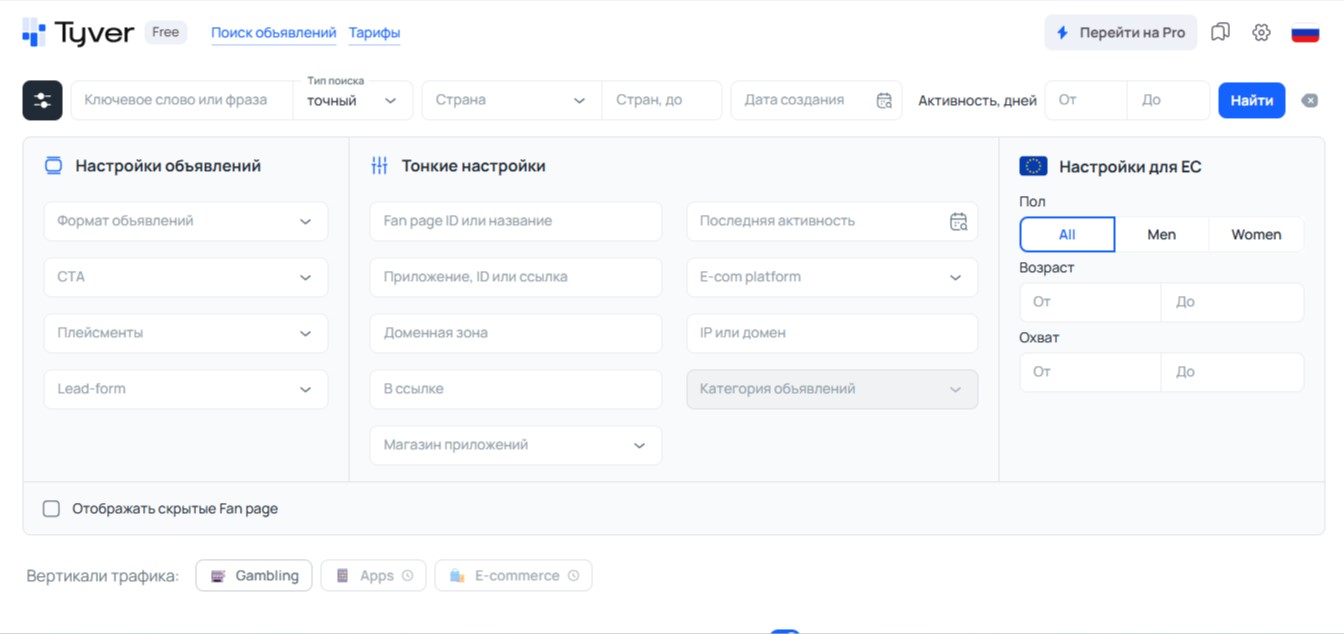Click the EU flag icon
The height and width of the screenshot is (634, 1344).
pyautogui.click(x=1033, y=166)
